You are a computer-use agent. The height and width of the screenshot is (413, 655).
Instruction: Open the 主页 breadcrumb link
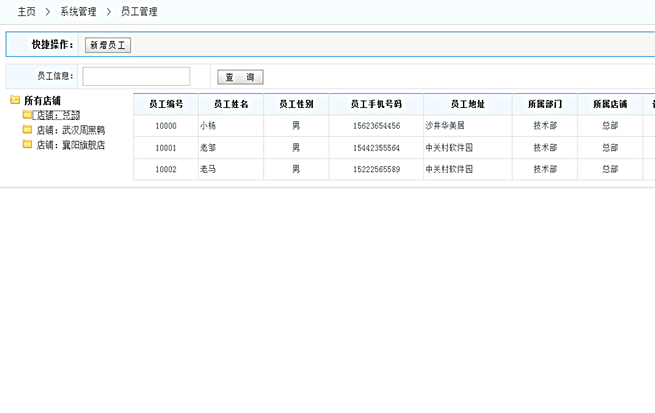(x=27, y=12)
